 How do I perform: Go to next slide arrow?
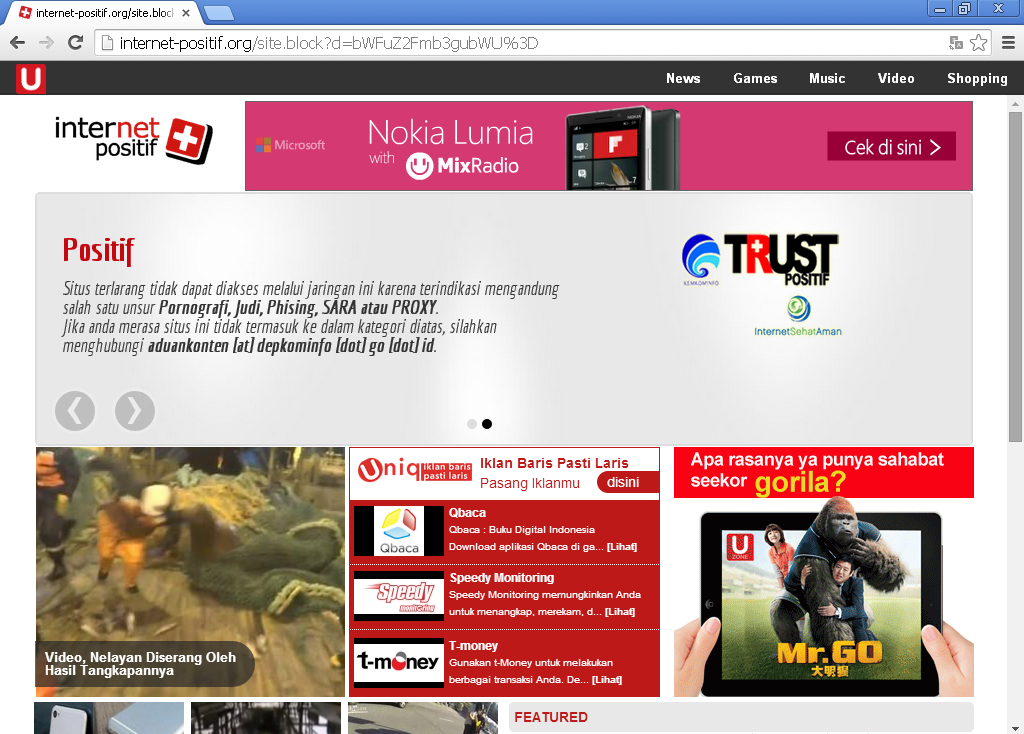point(135,411)
